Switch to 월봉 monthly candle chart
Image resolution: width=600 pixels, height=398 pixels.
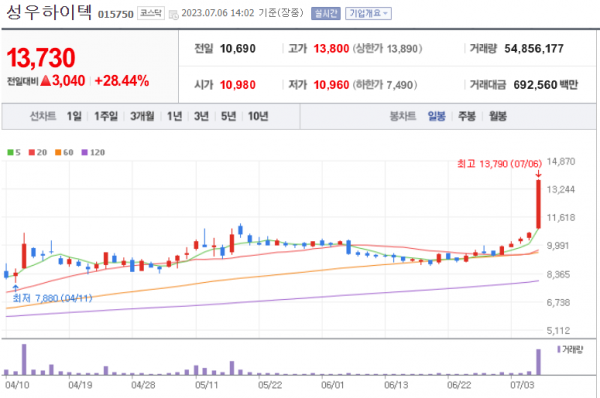[x=498, y=116]
